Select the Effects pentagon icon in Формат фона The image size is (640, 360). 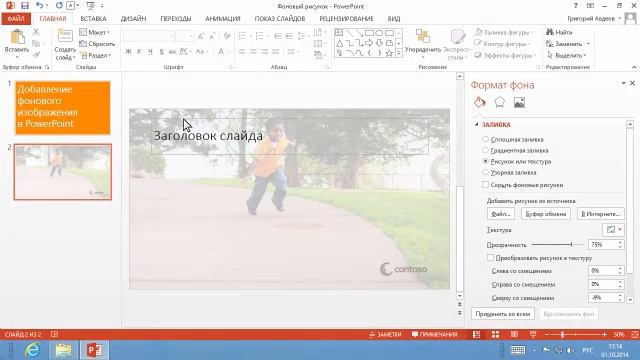pos(500,102)
